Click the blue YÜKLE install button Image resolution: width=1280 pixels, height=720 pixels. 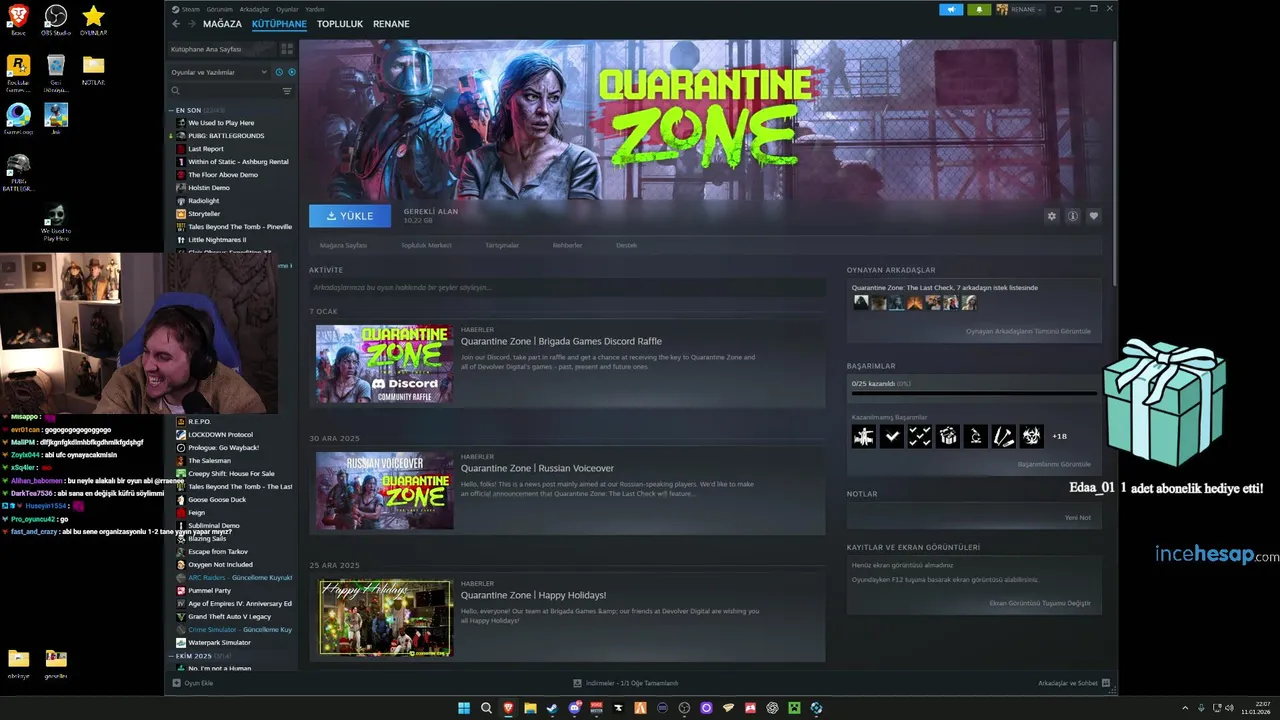[350, 216]
